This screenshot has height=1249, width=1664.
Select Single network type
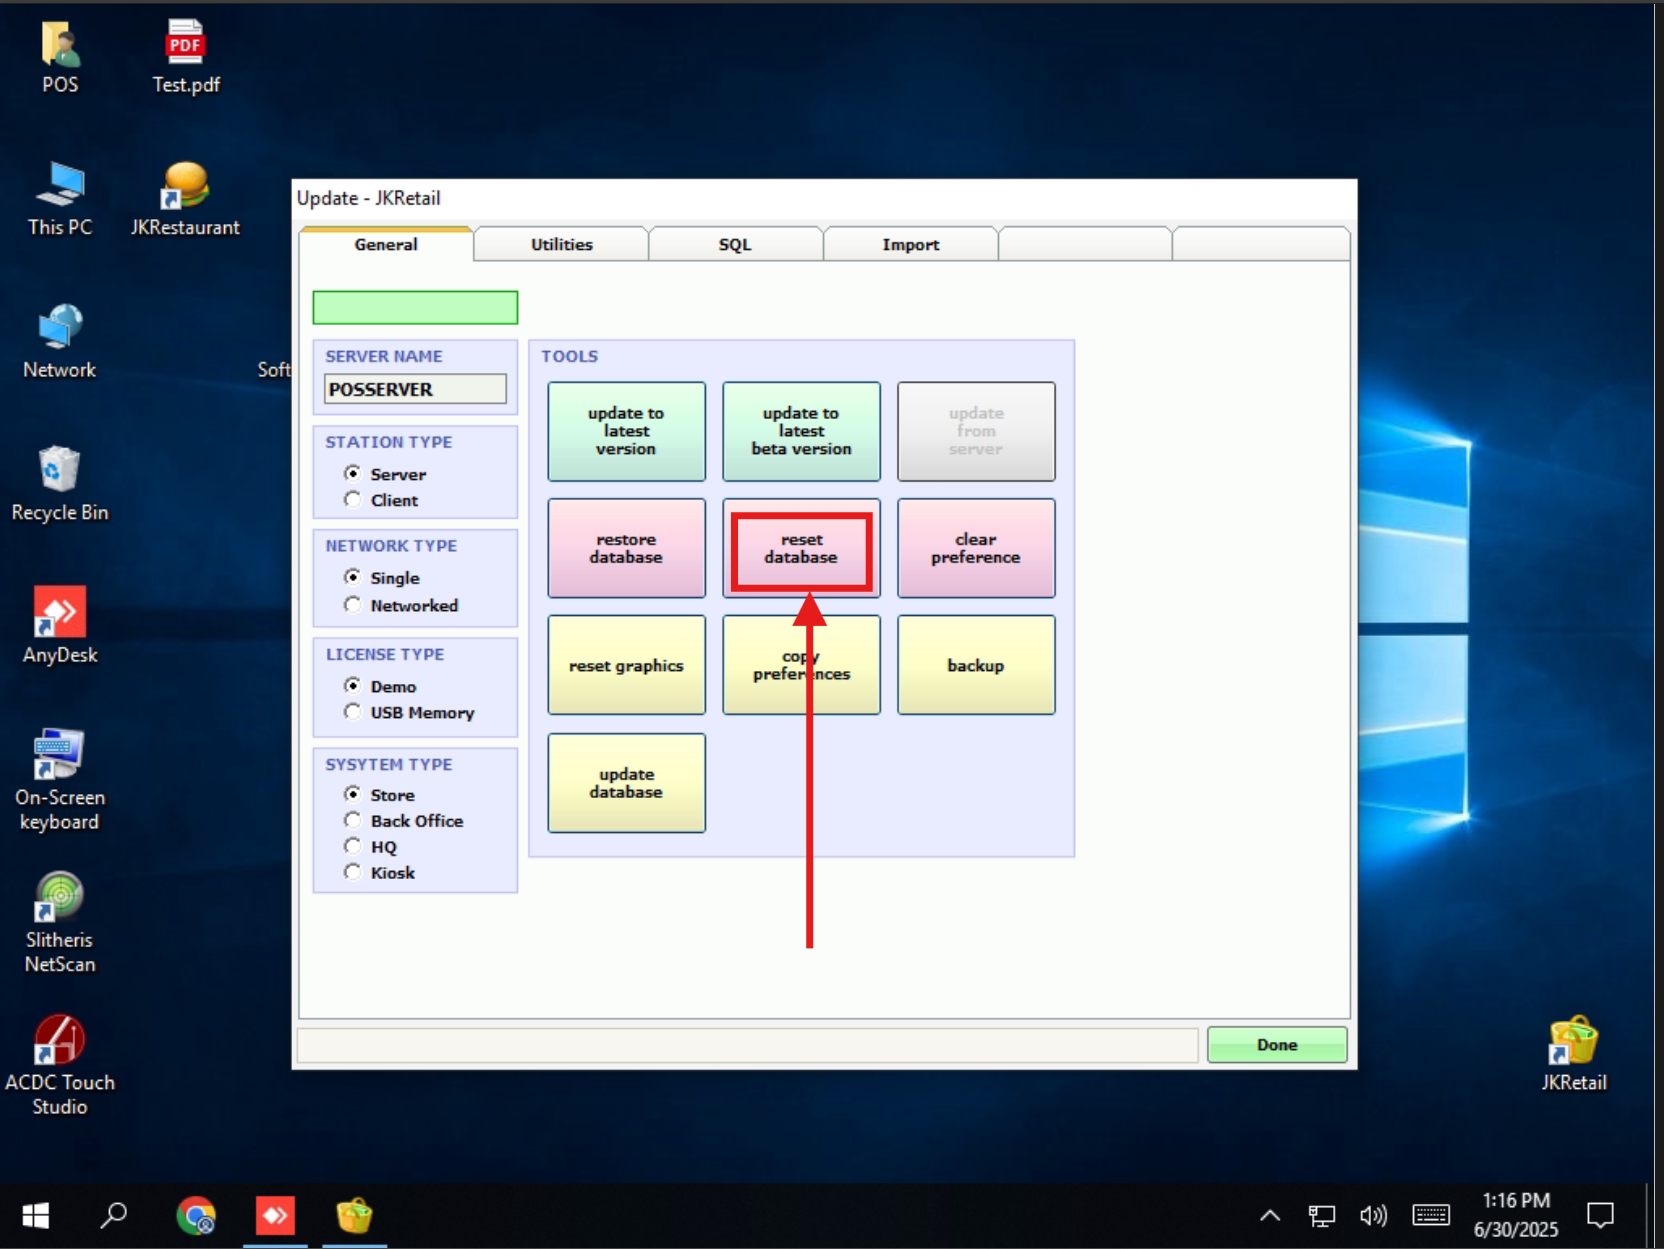(382, 578)
